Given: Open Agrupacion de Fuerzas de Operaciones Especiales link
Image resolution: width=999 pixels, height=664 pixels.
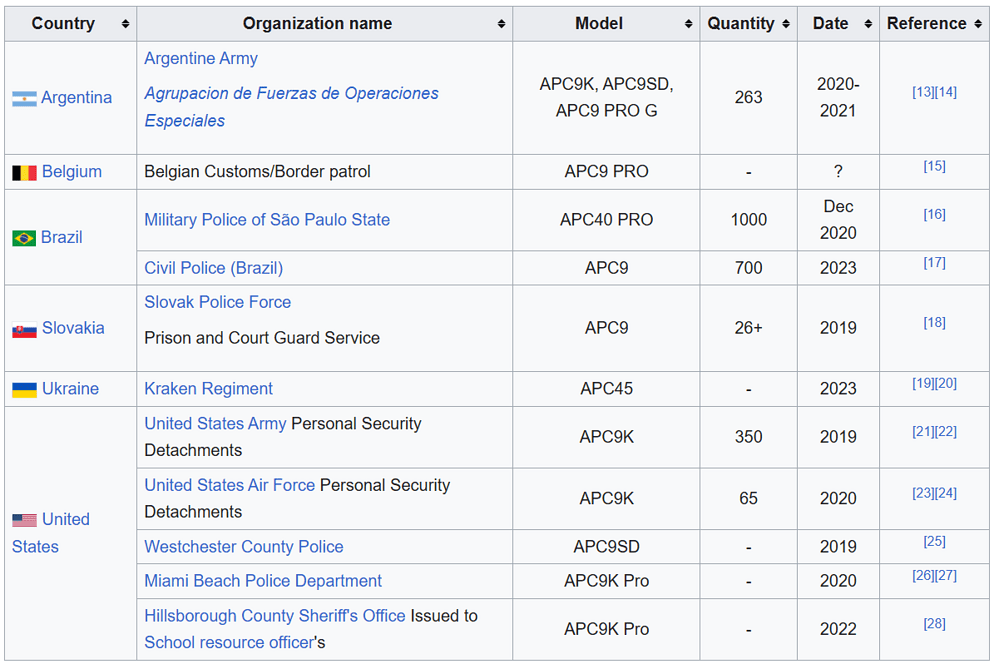Looking at the screenshot, I should [x=291, y=107].
